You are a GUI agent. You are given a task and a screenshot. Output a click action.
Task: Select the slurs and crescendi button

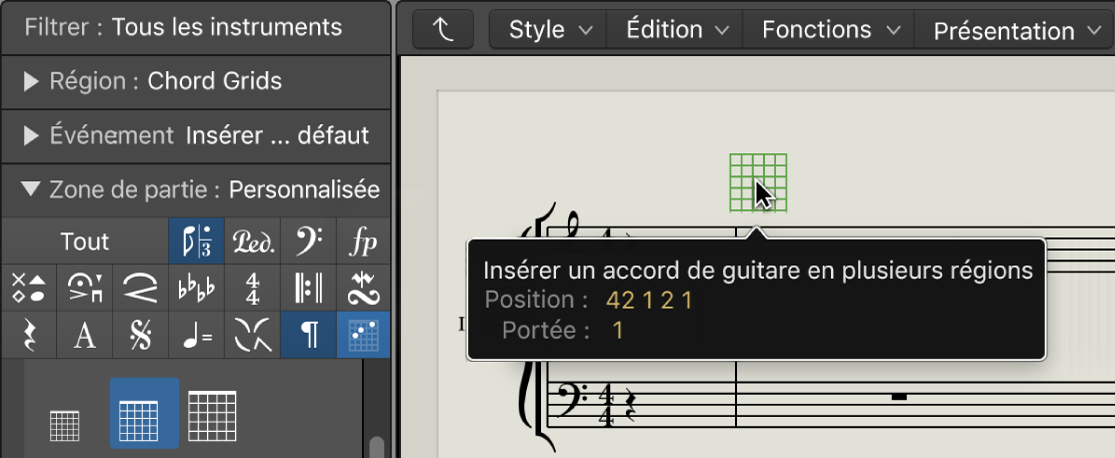pos(140,288)
